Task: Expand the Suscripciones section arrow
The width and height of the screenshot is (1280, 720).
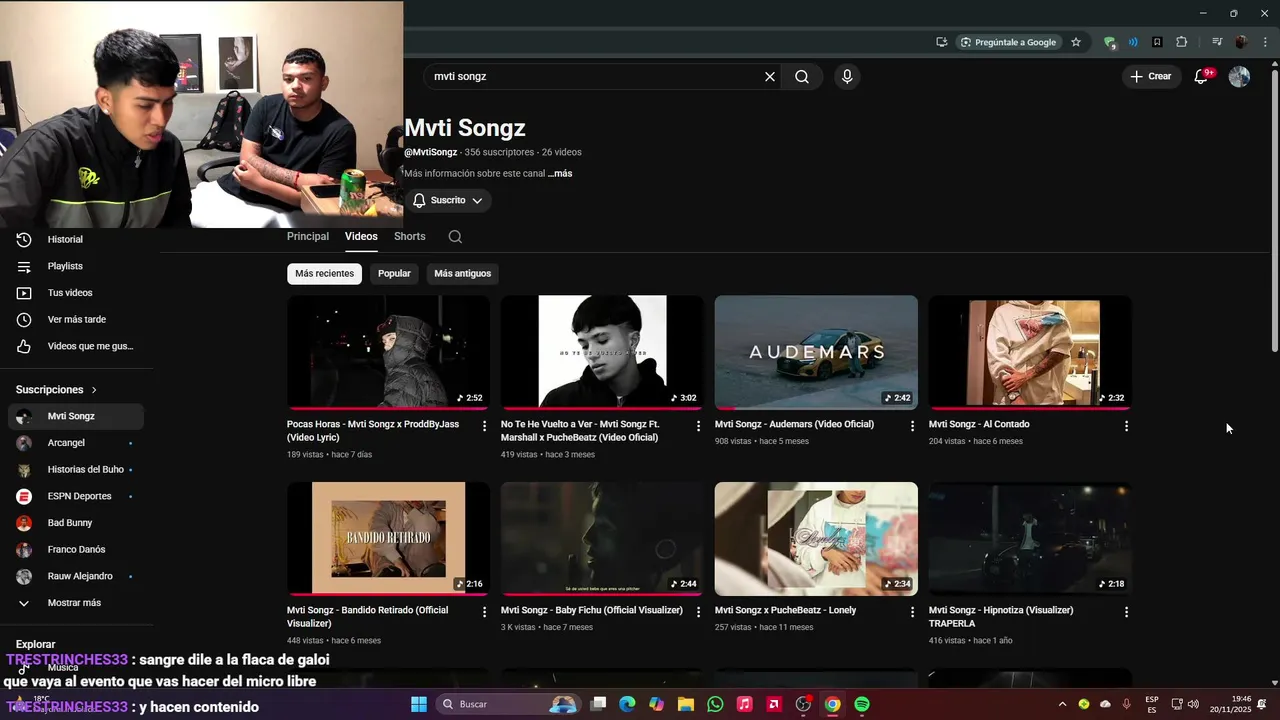Action: point(94,390)
